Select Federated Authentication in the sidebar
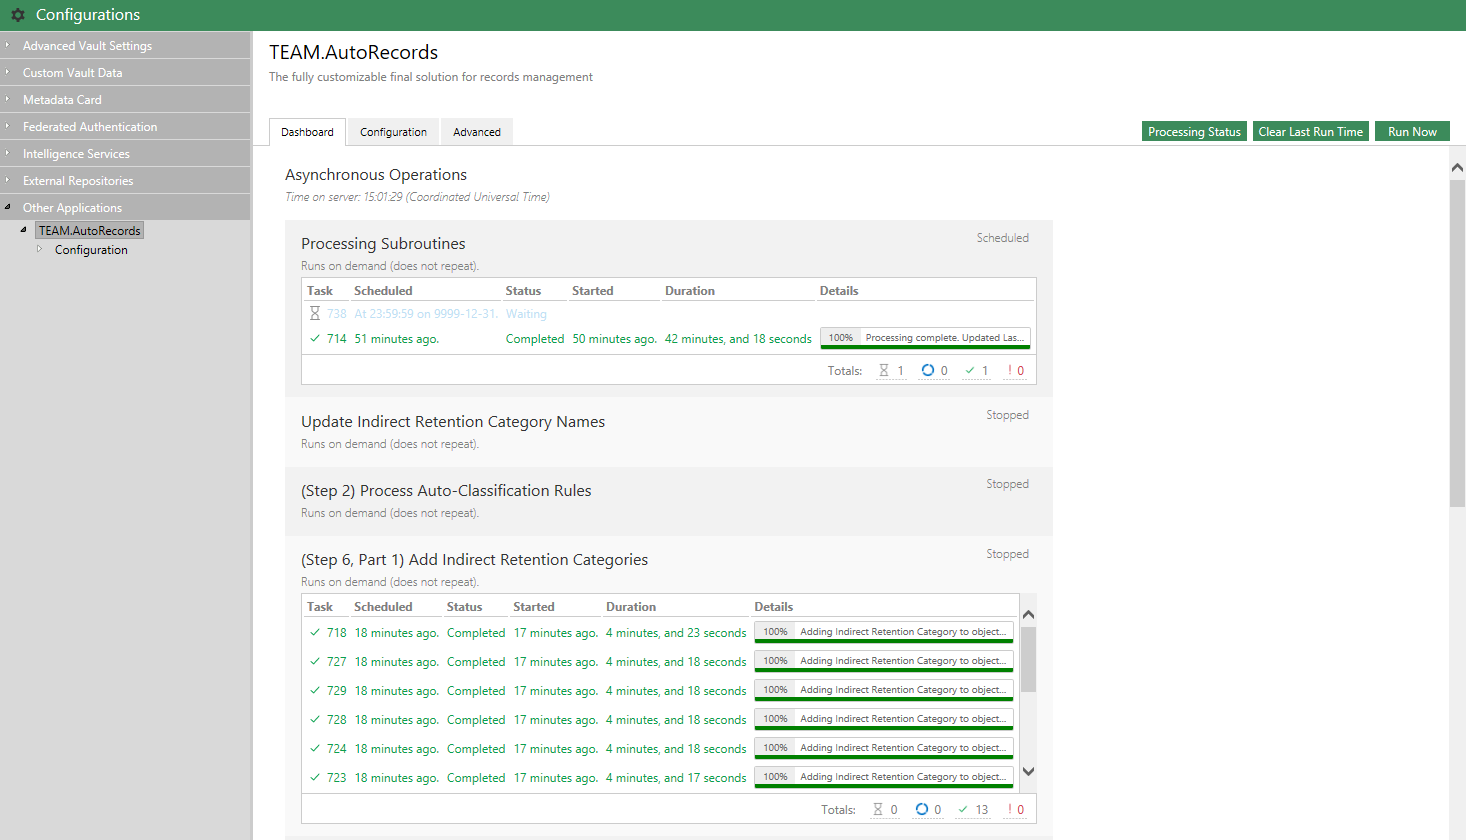Image resolution: width=1466 pixels, height=840 pixels. point(90,127)
